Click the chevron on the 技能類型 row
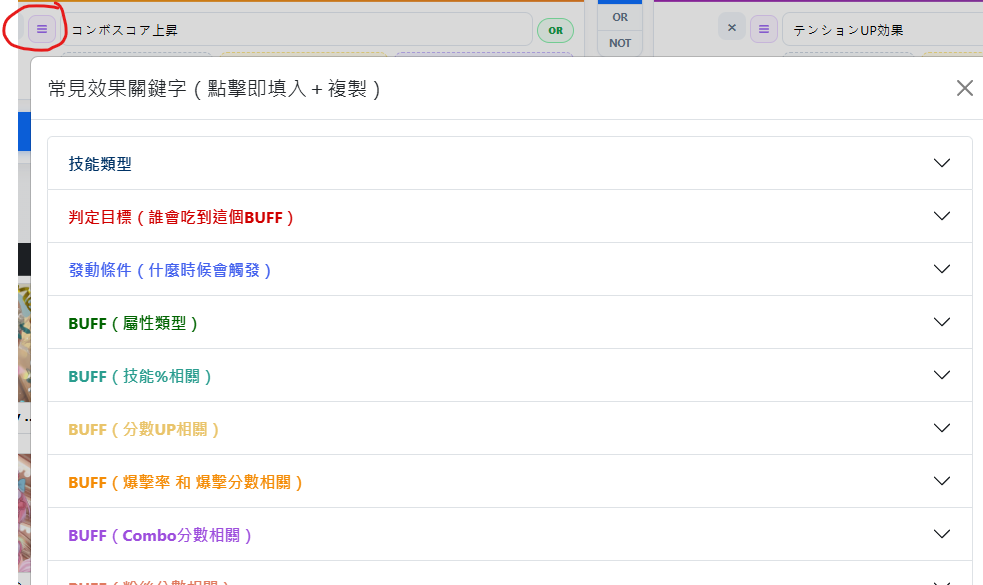 click(x=942, y=163)
